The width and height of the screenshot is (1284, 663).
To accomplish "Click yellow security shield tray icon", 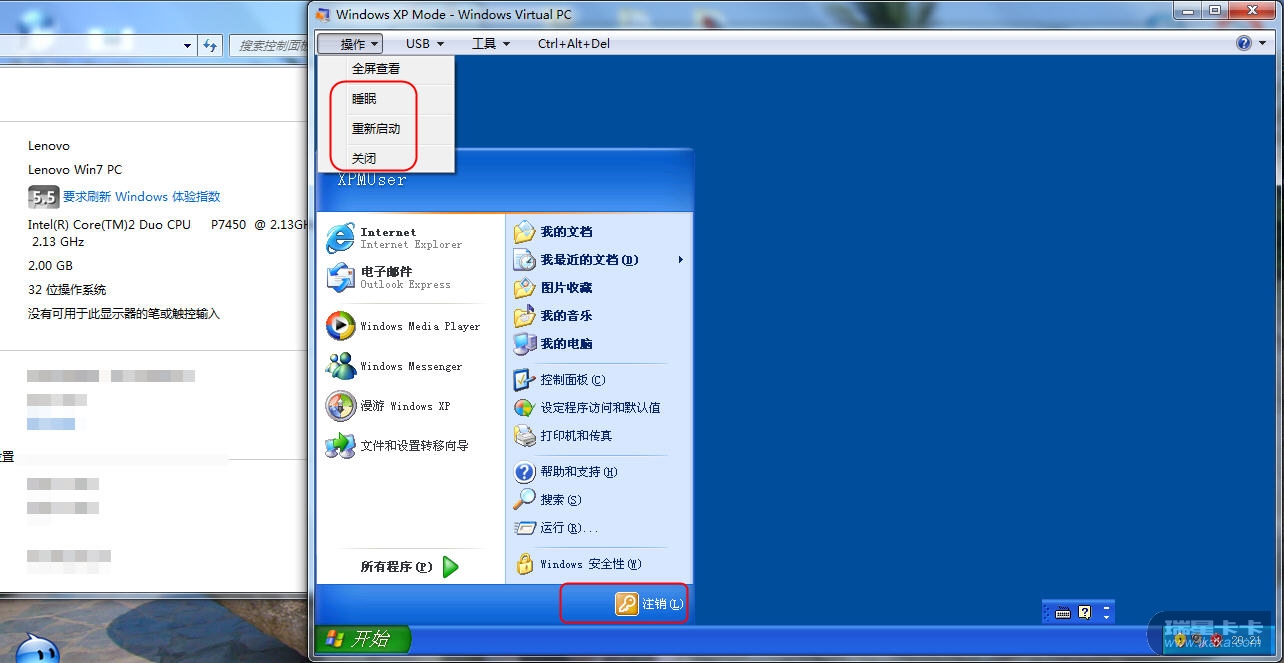I will tap(1181, 639).
